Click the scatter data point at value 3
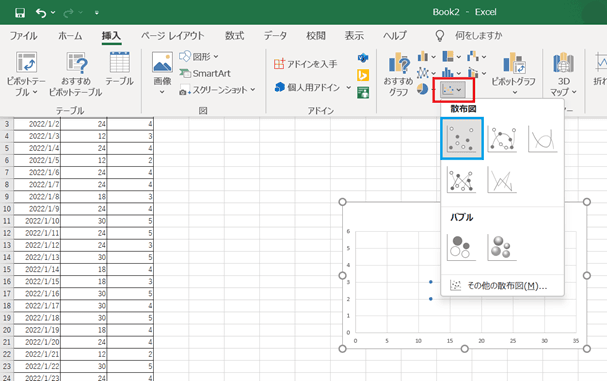Viewport: 607px width, 381px height. [431, 282]
